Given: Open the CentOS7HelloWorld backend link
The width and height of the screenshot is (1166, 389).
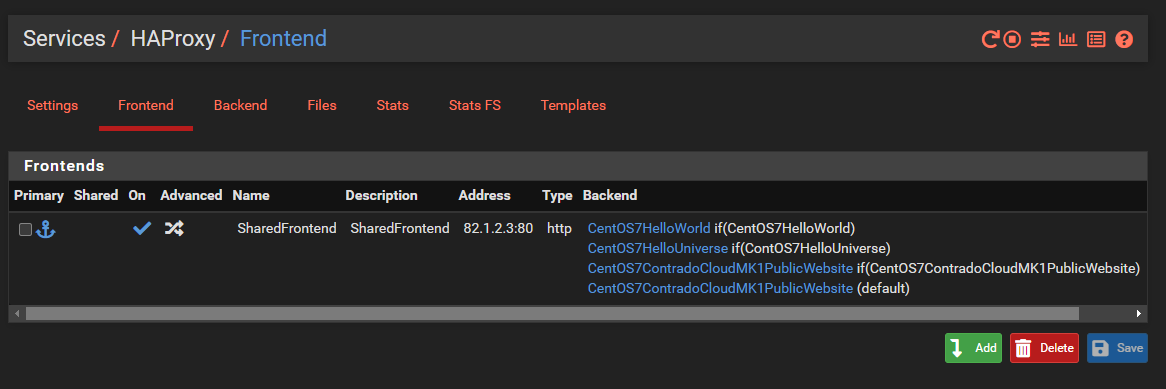Looking at the screenshot, I should pos(649,228).
